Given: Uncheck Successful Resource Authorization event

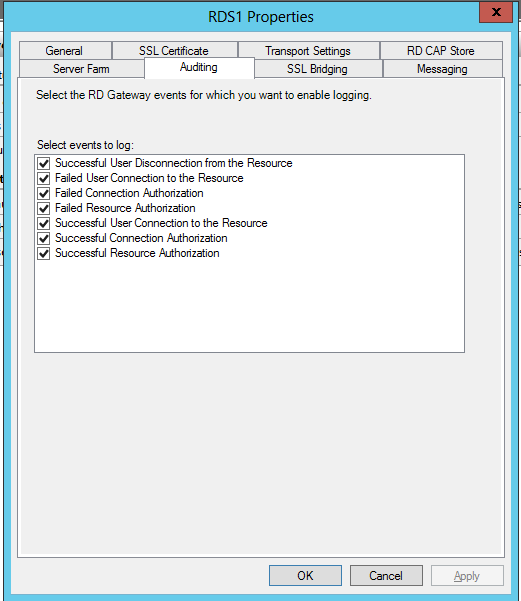Looking at the screenshot, I should [44, 253].
